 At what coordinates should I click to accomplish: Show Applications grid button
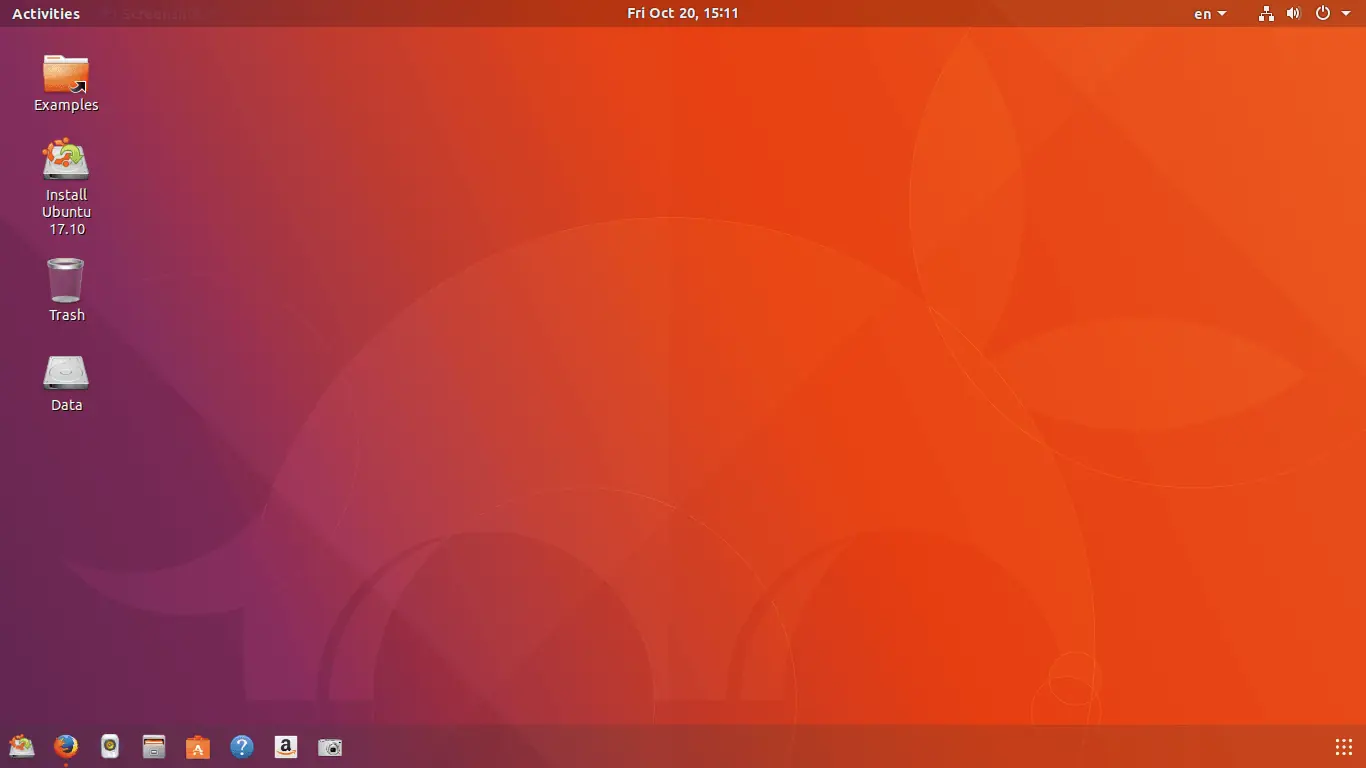(1344, 747)
